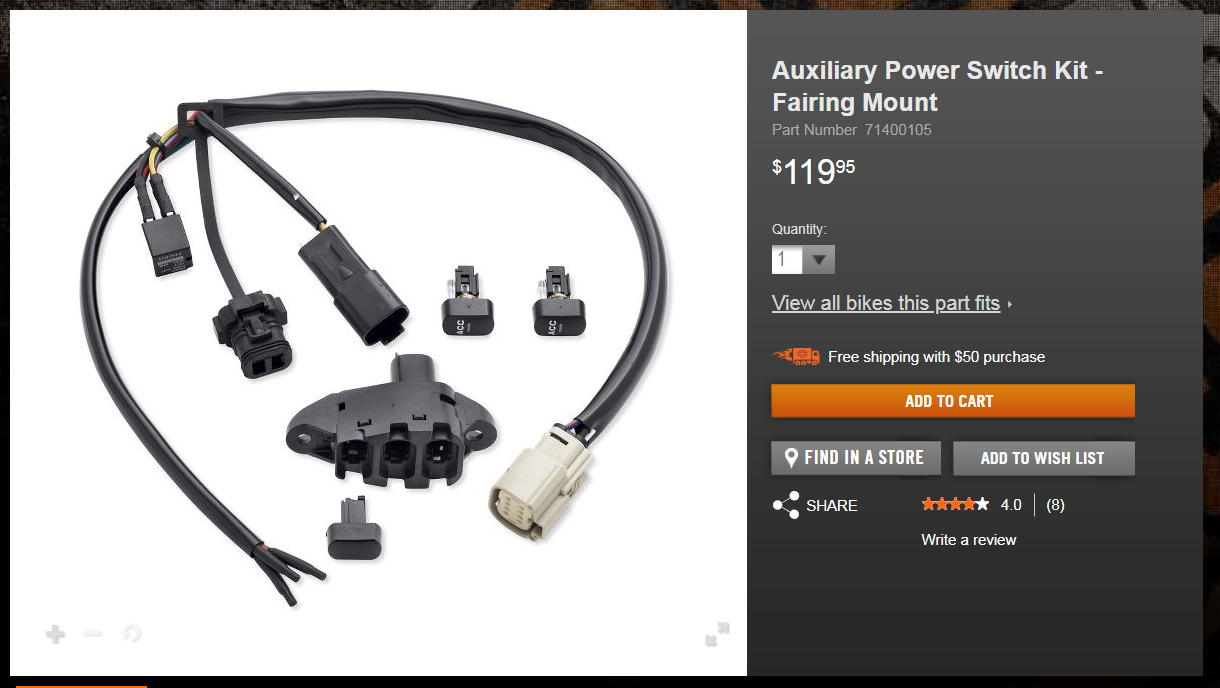The image size is (1220, 688).
Task: Open the Quantity dropdown arrow
Action: 820,260
